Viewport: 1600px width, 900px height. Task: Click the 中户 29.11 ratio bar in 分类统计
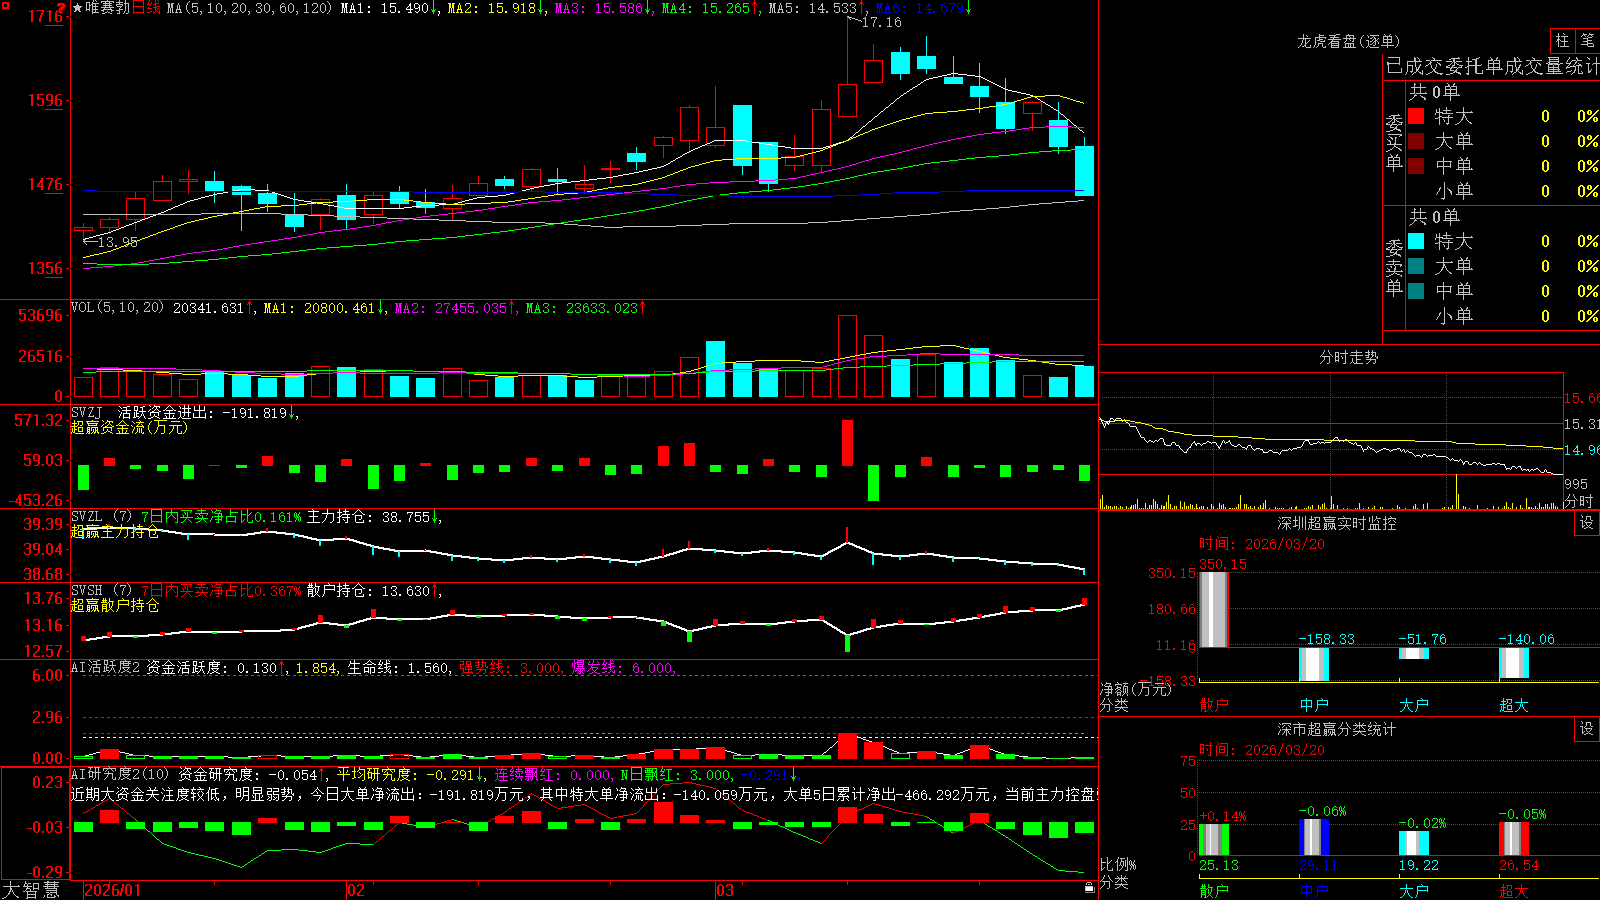click(x=1314, y=838)
